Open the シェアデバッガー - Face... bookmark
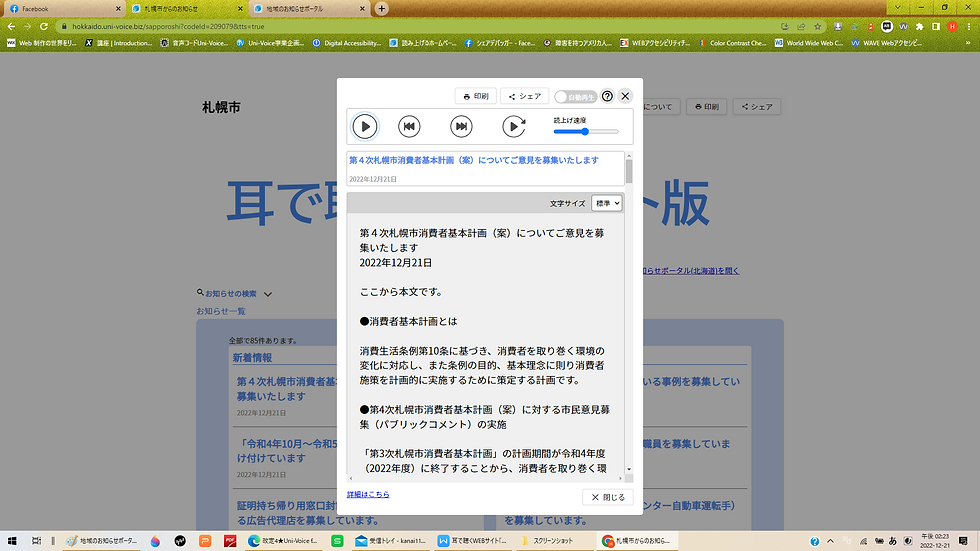980x551 pixels. click(499, 43)
